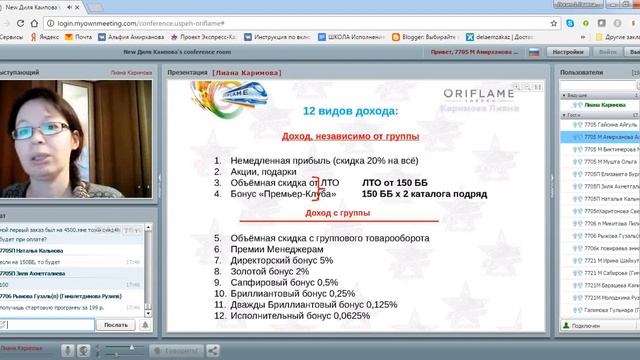
Task: Focus the chat message input field
Action: 47,325
